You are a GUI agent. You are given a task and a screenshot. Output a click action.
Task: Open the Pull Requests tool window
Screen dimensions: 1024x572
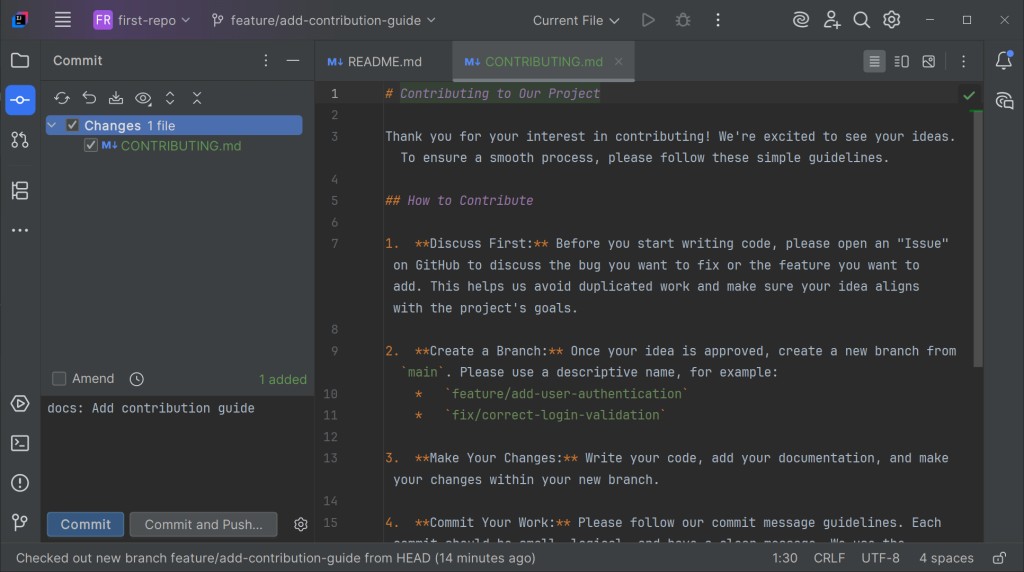[x=20, y=140]
